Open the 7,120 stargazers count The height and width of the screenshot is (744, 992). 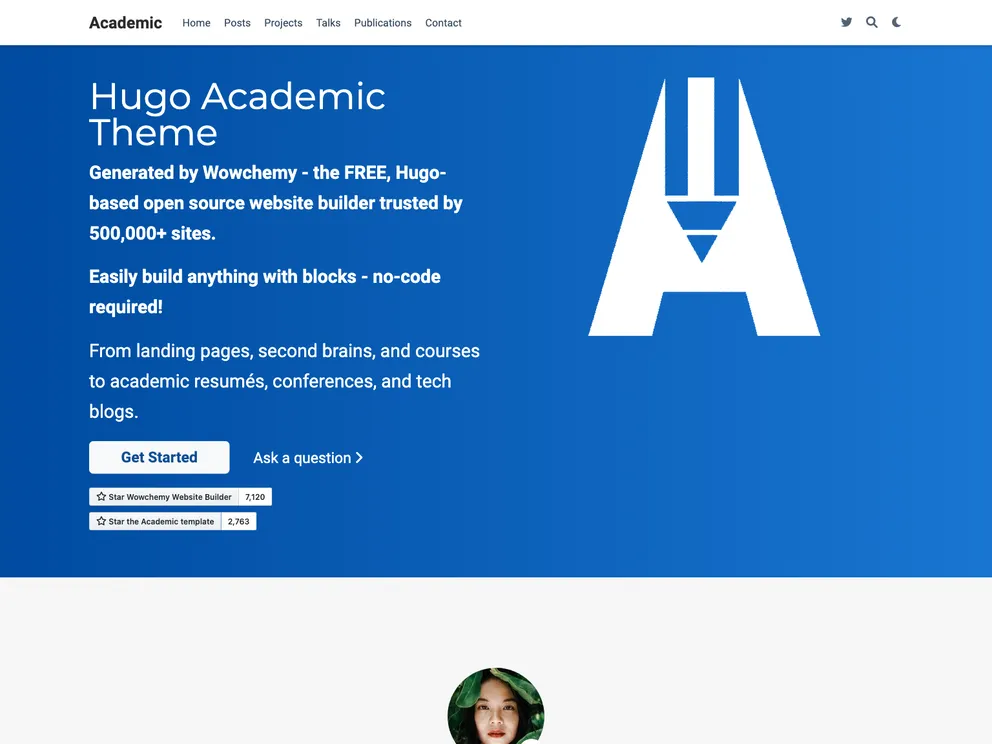tap(255, 497)
